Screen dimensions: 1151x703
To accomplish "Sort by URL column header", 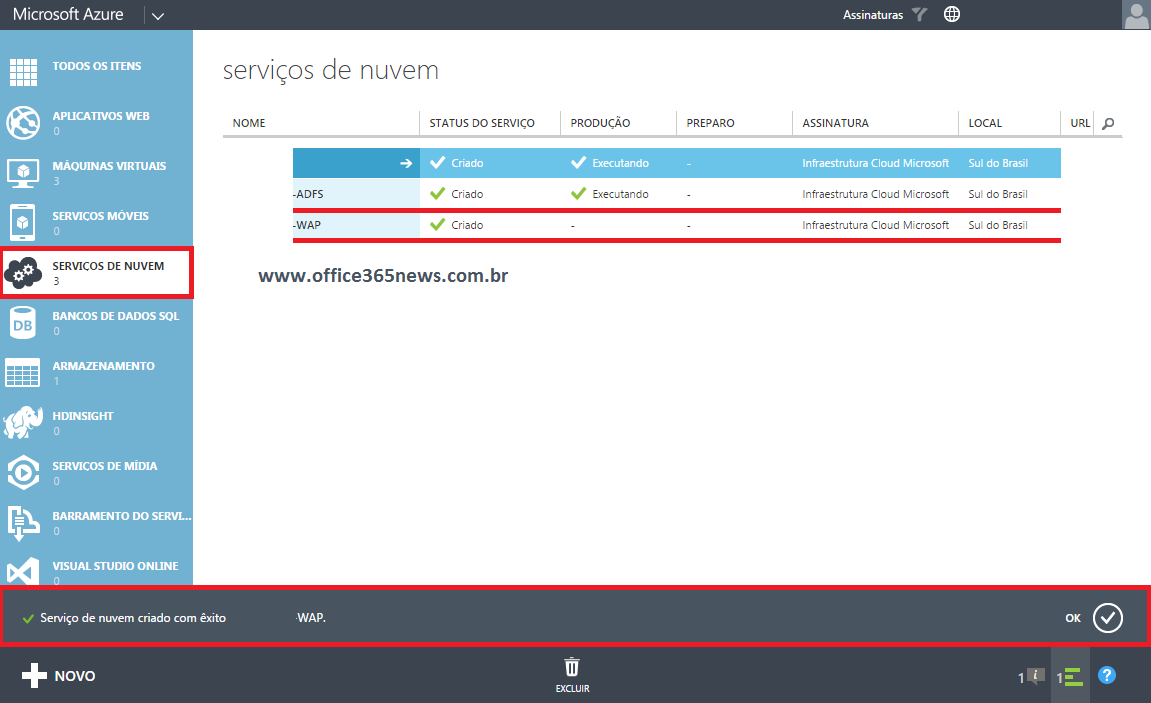I will [x=1080, y=123].
